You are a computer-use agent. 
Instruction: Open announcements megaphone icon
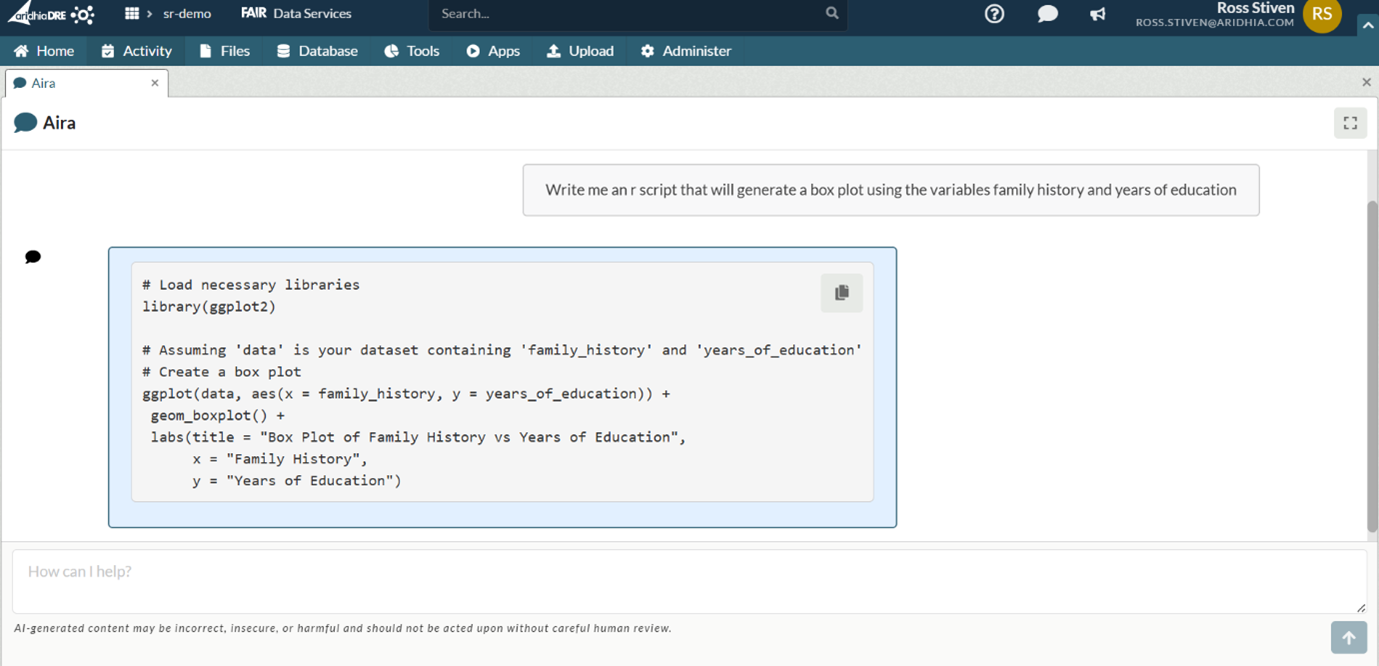pos(1098,14)
